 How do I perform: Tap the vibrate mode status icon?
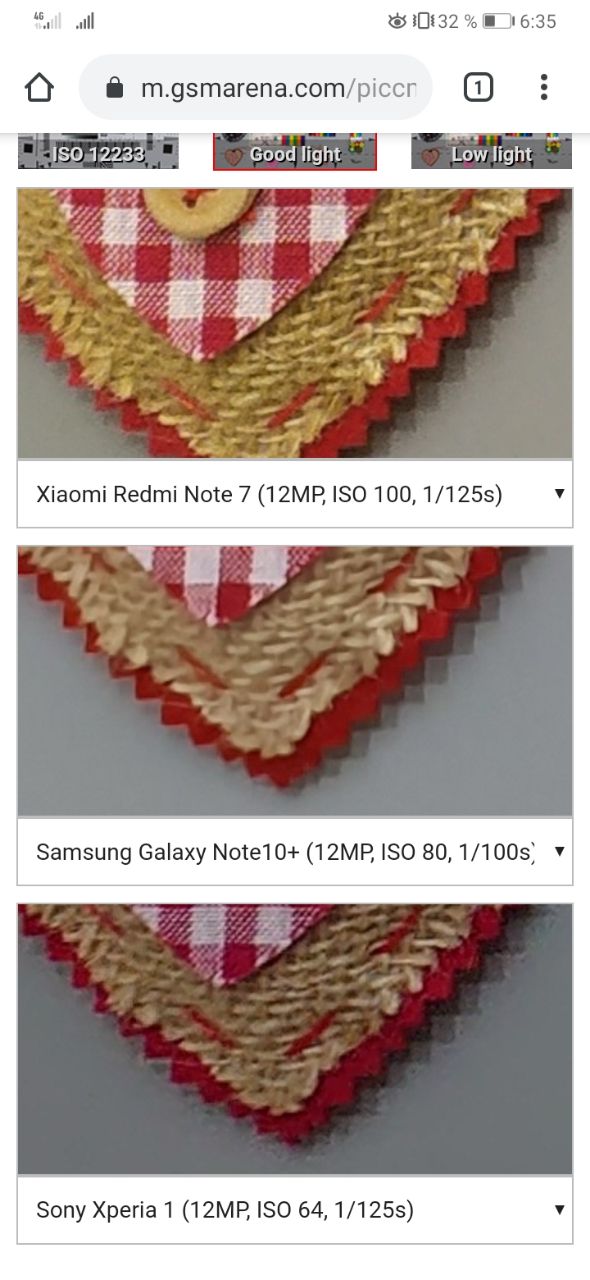[x=423, y=21]
